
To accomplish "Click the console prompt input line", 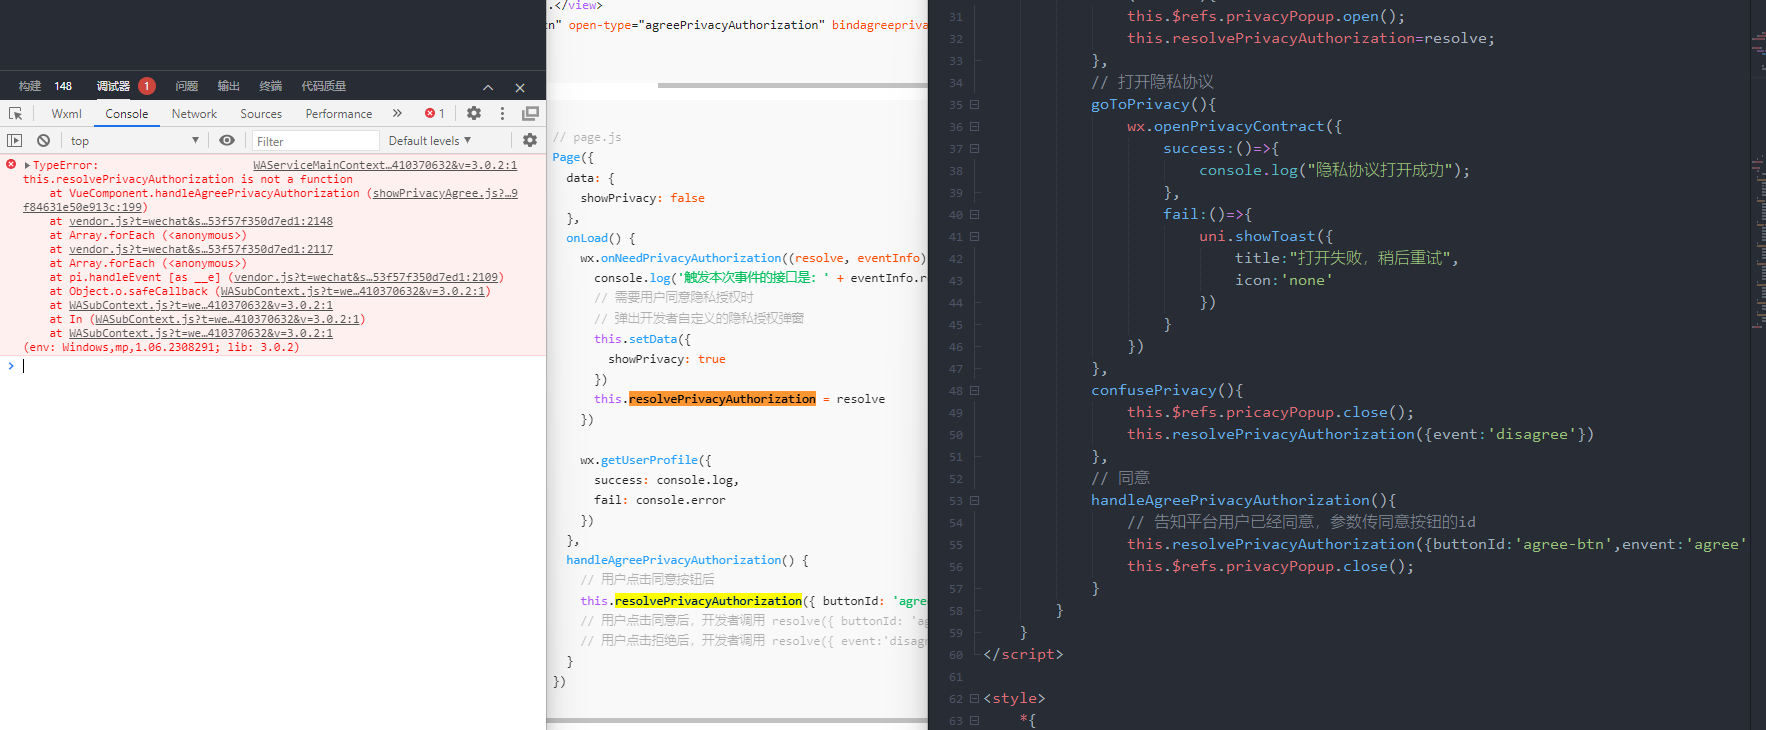I will pyautogui.click(x=280, y=366).
